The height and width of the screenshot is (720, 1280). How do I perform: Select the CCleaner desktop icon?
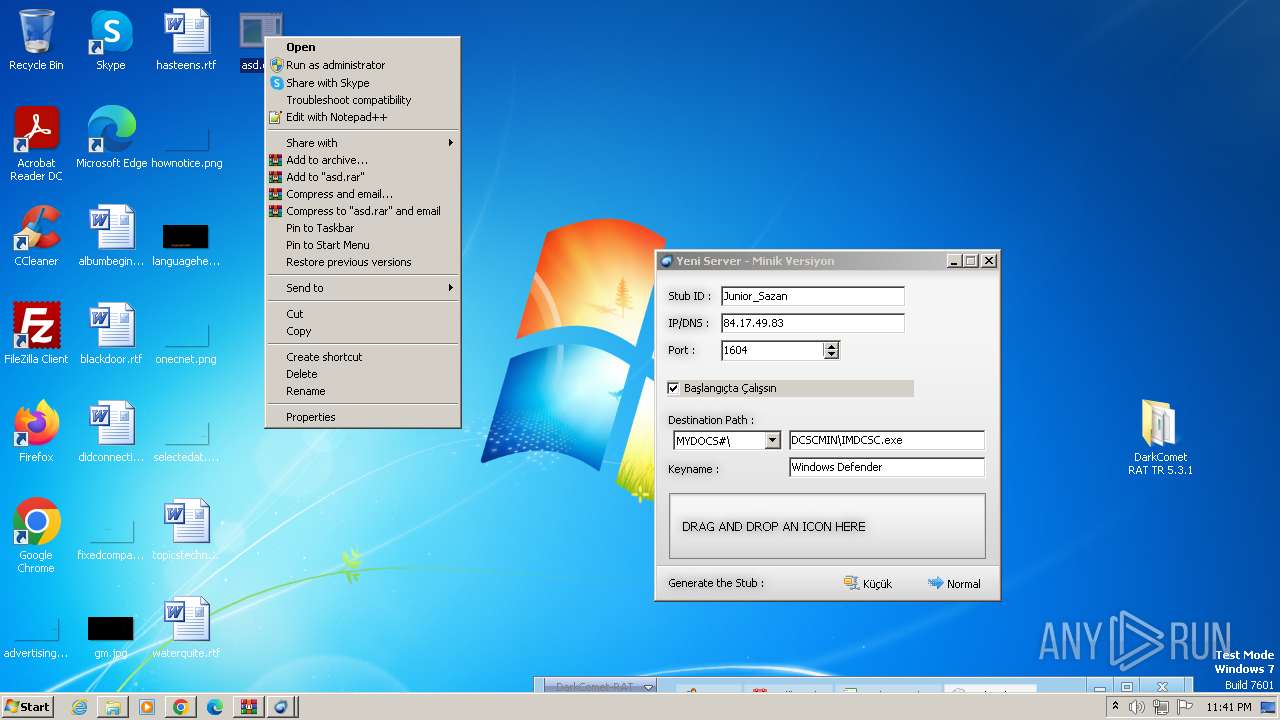(x=36, y=236)
